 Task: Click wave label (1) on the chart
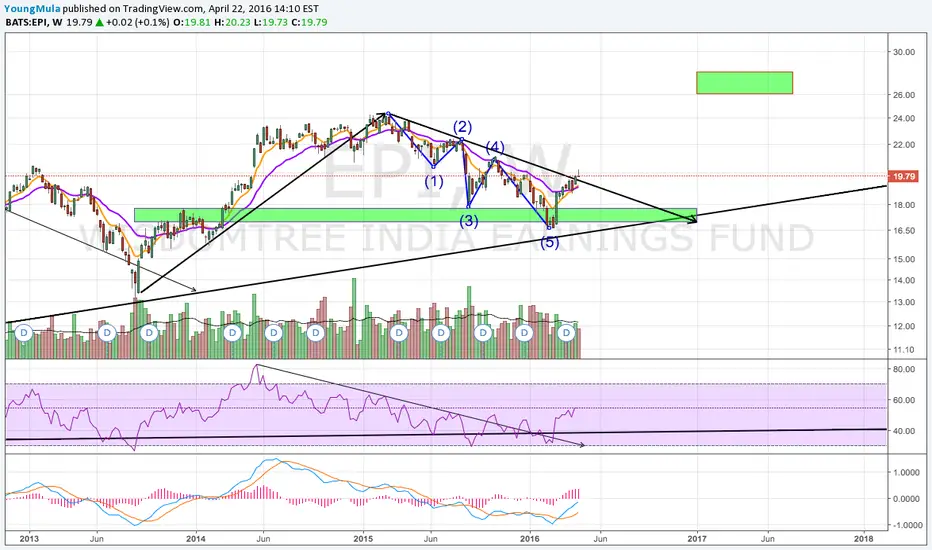click(434, 181)
